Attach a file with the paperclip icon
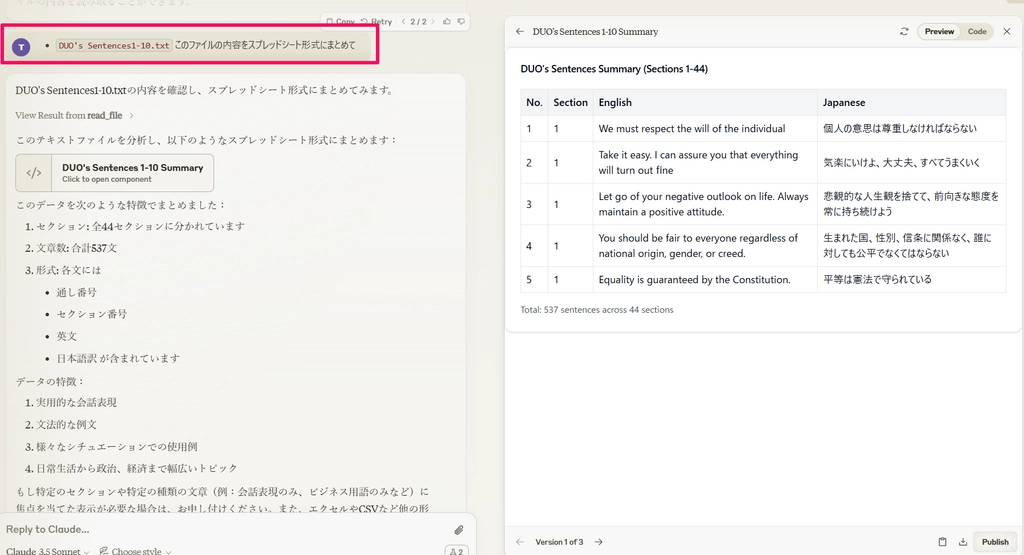This screenshot has height=555, width=1024. tap(459, 530)
